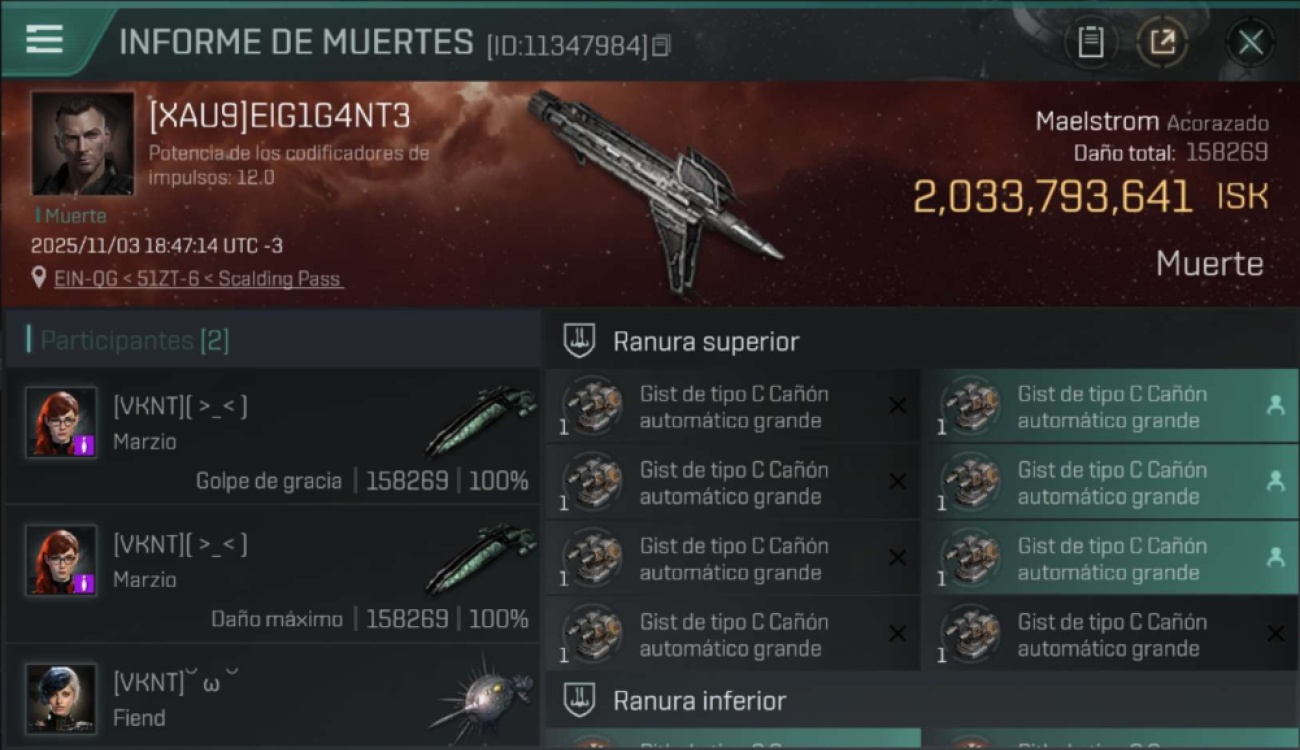View victim EIG1G4NT3 portrait
1300x750 pixels.
coord(82,144)
